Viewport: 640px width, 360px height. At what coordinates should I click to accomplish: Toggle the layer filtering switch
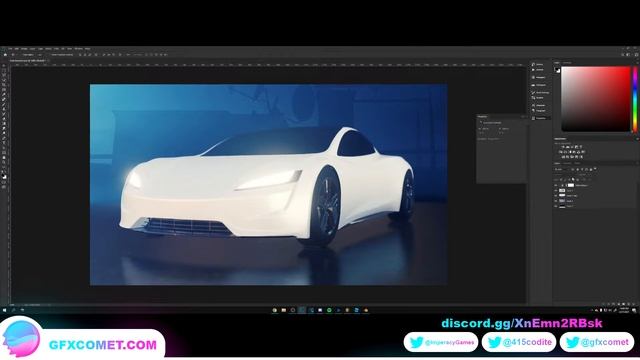tap(595, 169)
